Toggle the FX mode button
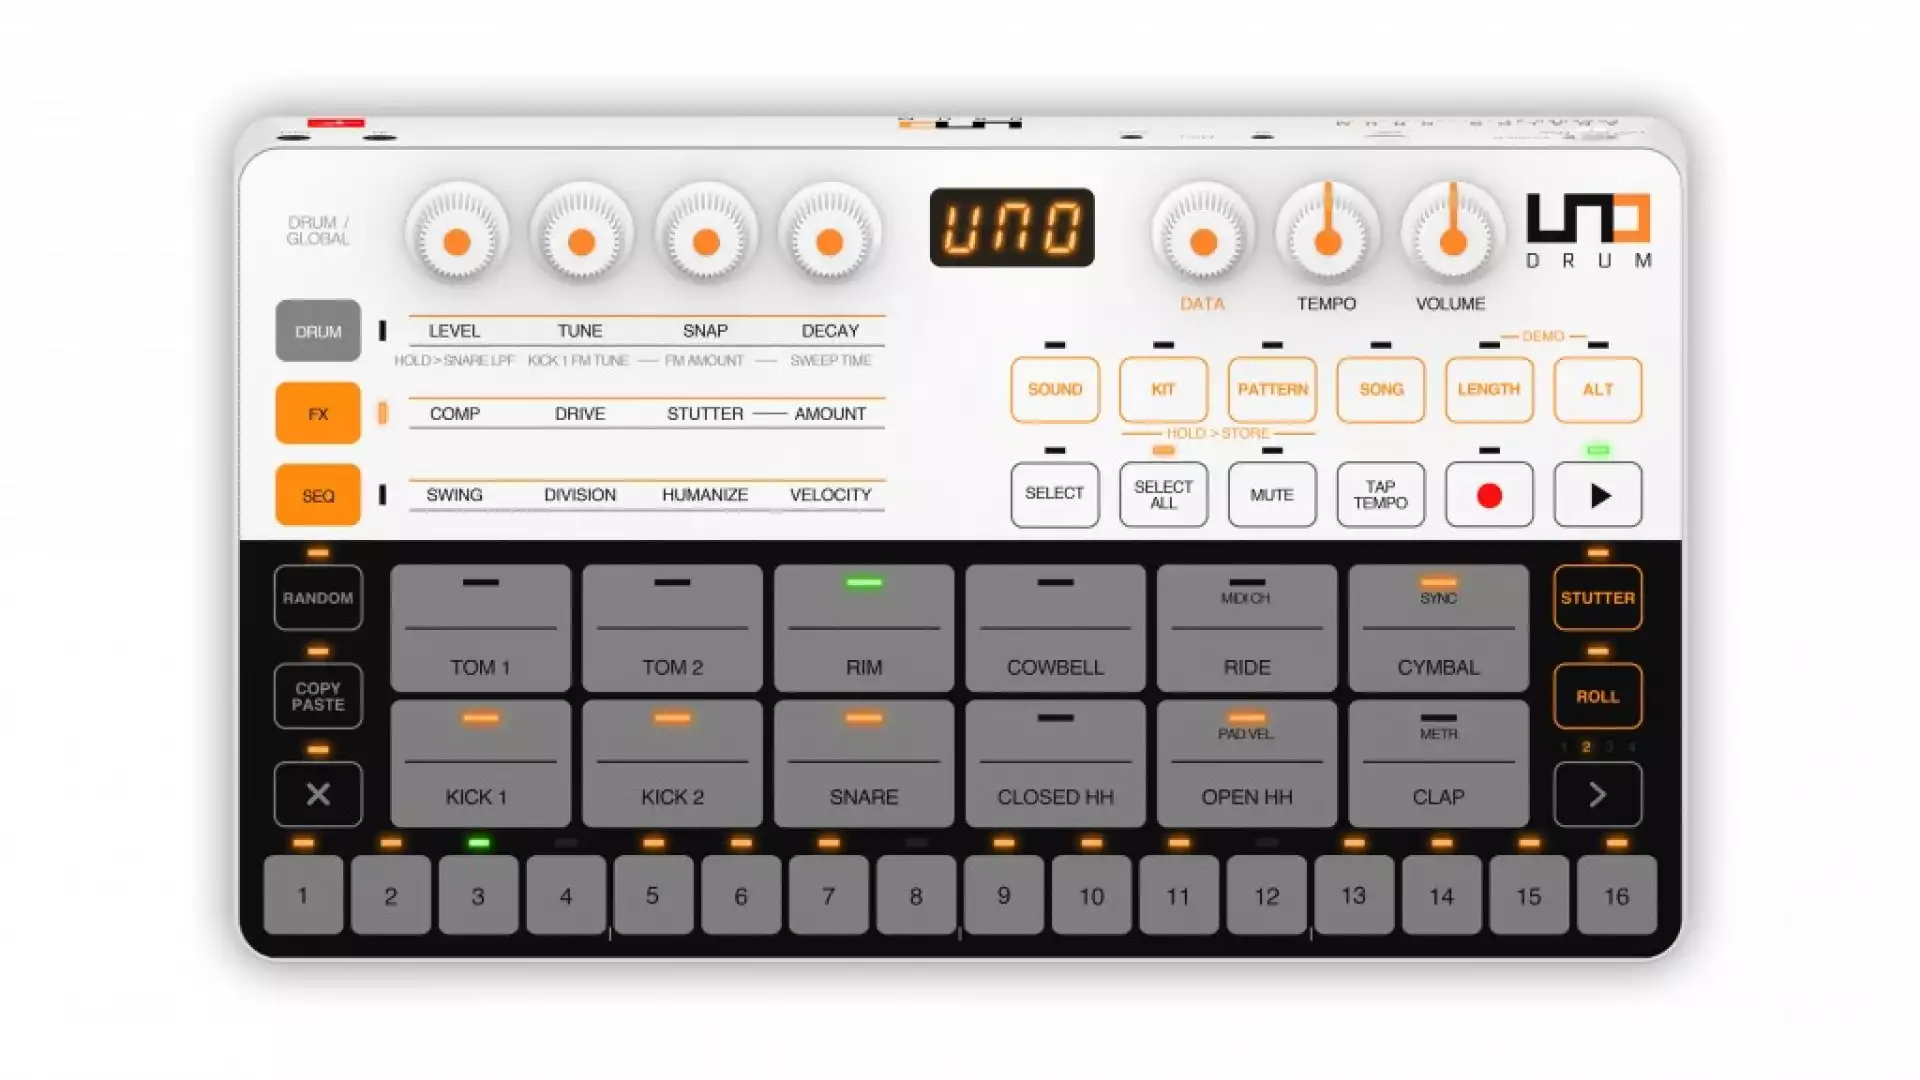Screen dimensions: 1920x1080 pos(318,413)
